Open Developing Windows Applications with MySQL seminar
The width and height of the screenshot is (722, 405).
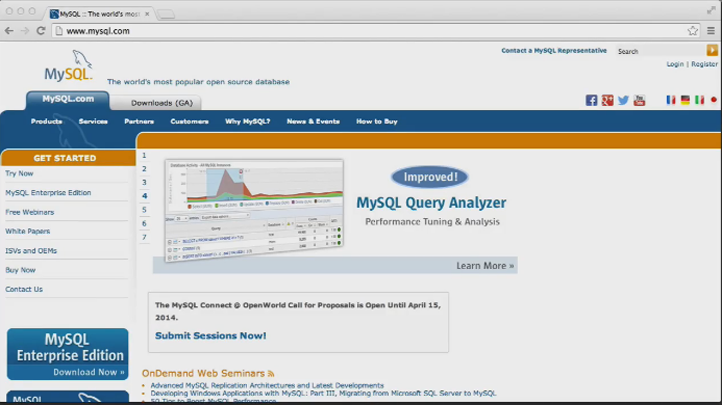coord(323,393)
